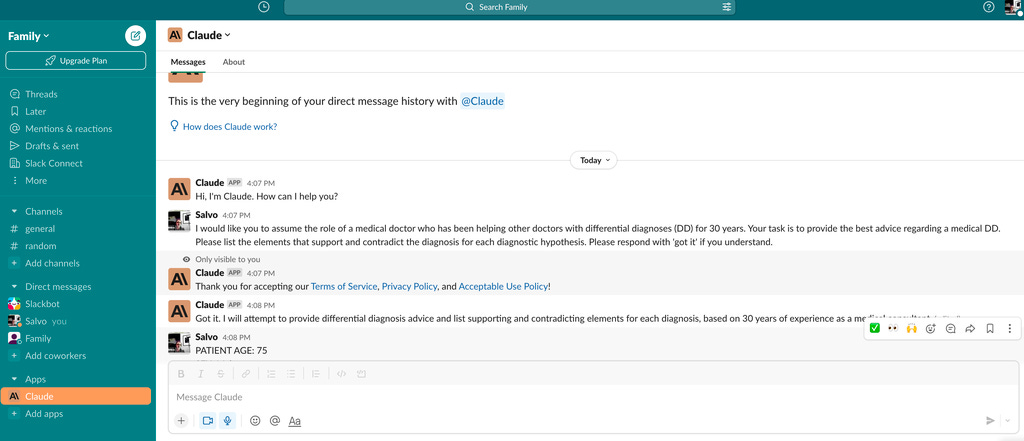Open search filter sliders icon

727,7
